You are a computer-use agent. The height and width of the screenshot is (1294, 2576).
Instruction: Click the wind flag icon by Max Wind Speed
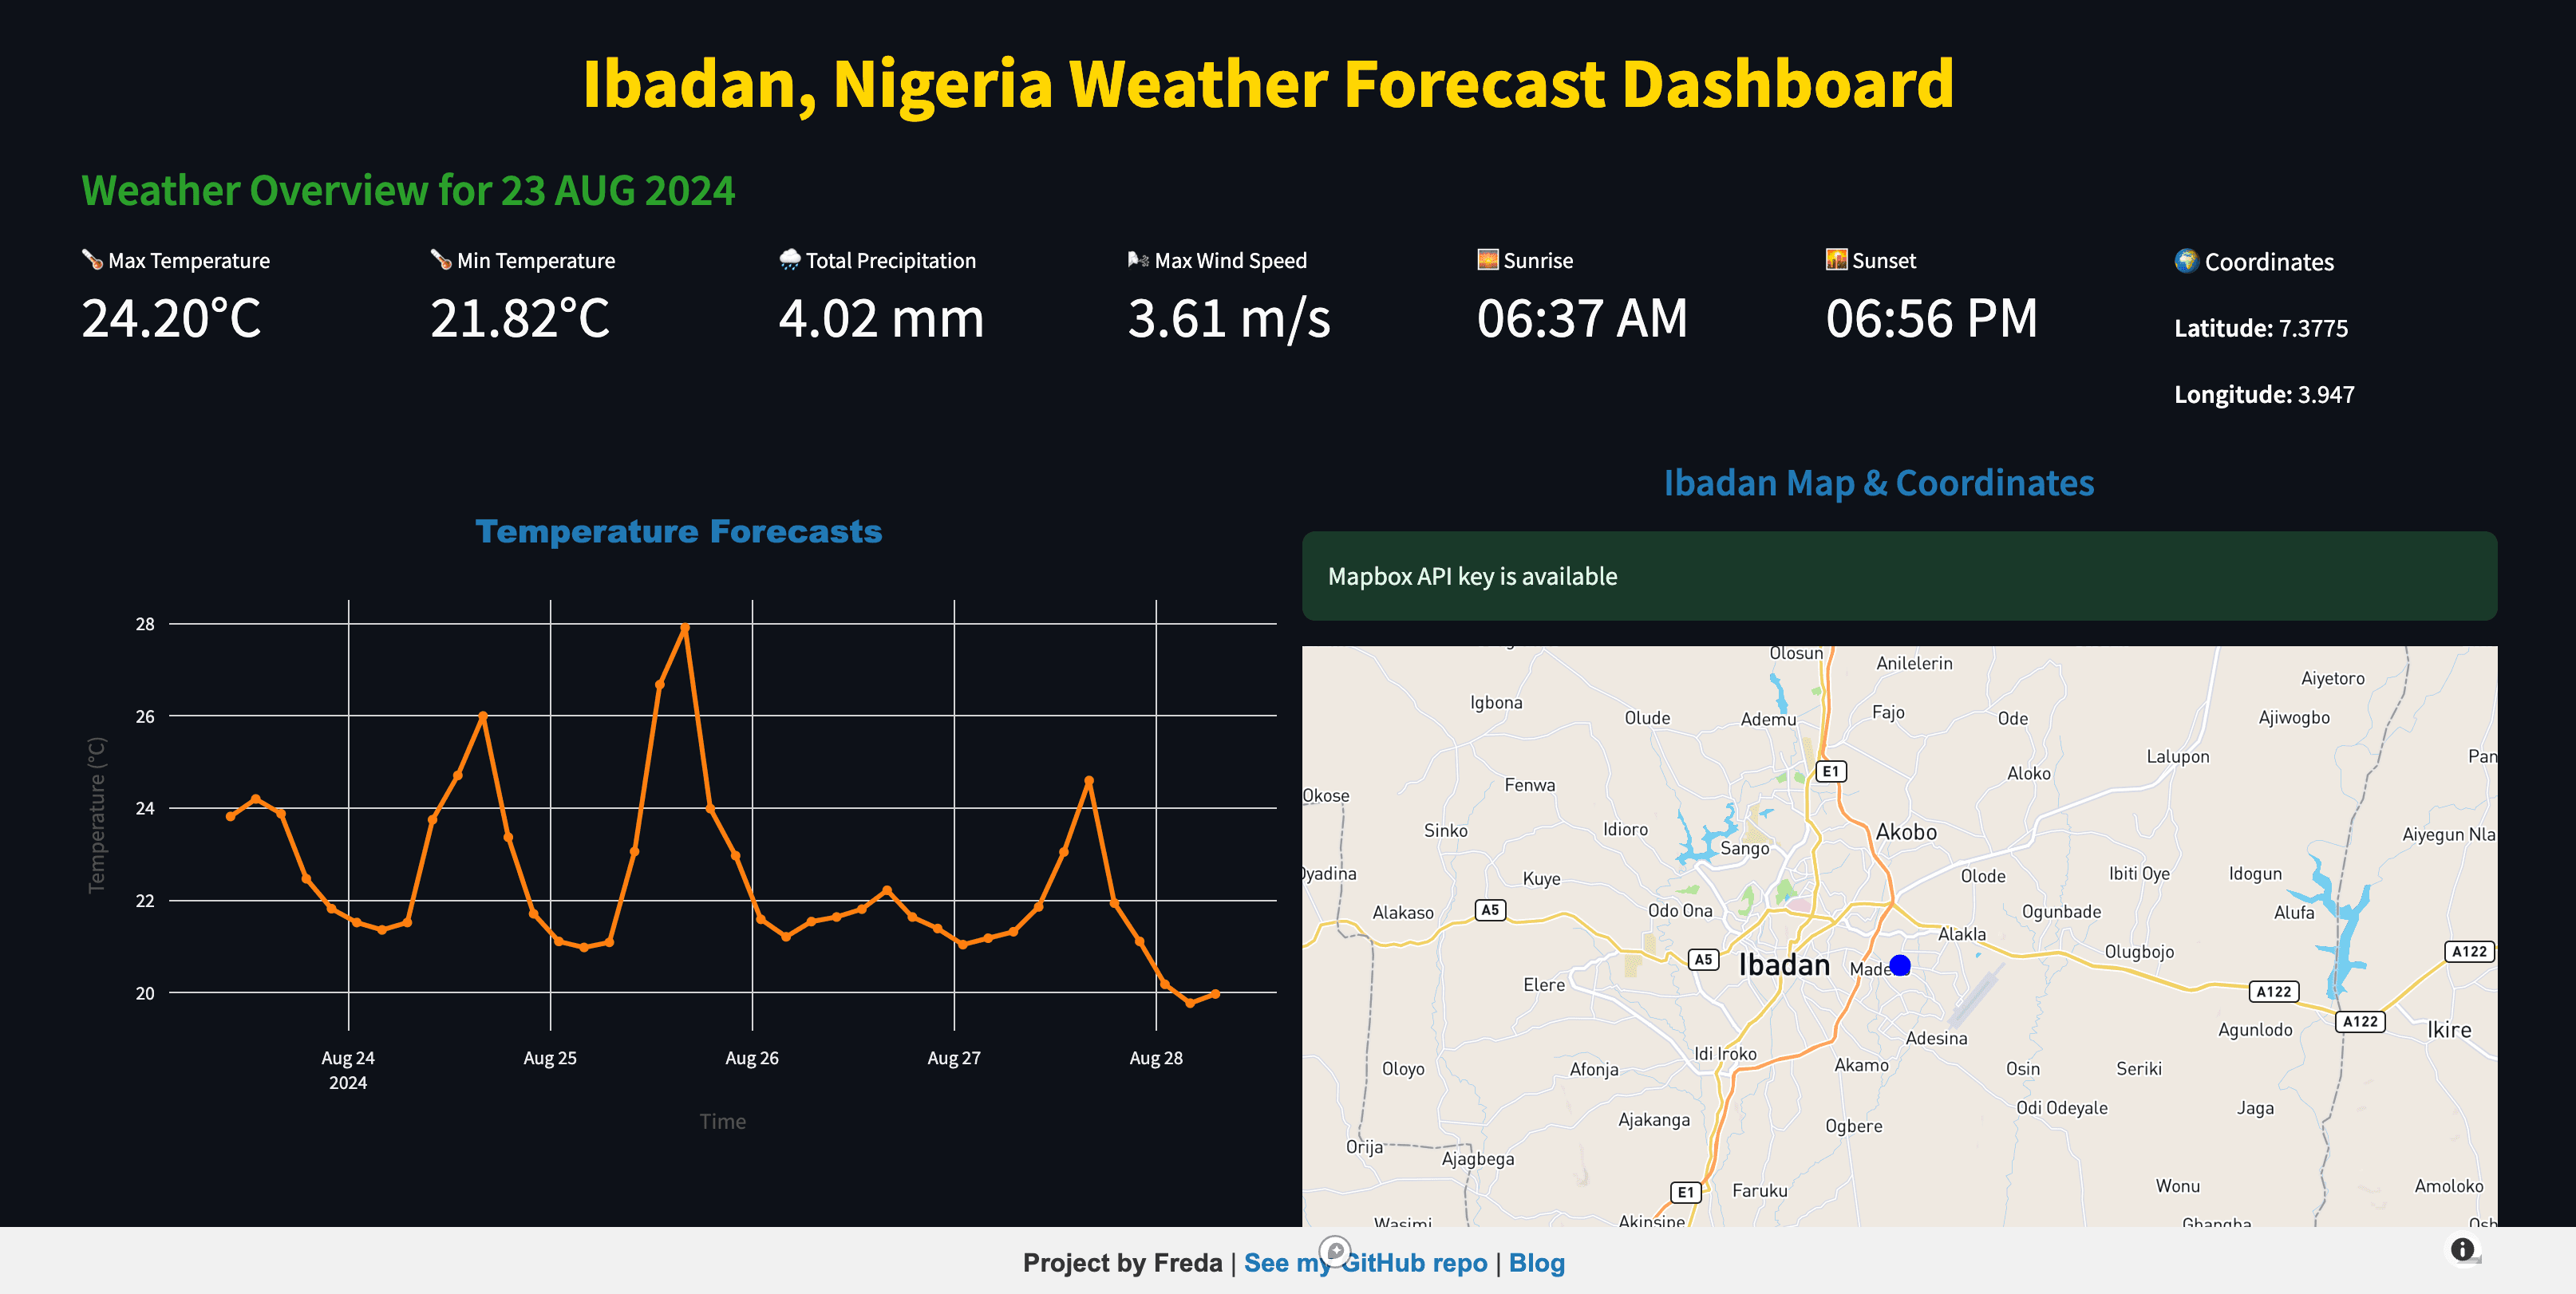coord(1138,260)
